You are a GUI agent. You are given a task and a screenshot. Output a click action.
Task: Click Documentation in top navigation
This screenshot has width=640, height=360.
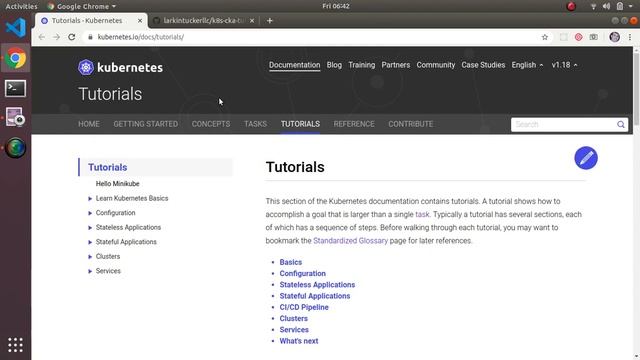[x=294, y=65]
